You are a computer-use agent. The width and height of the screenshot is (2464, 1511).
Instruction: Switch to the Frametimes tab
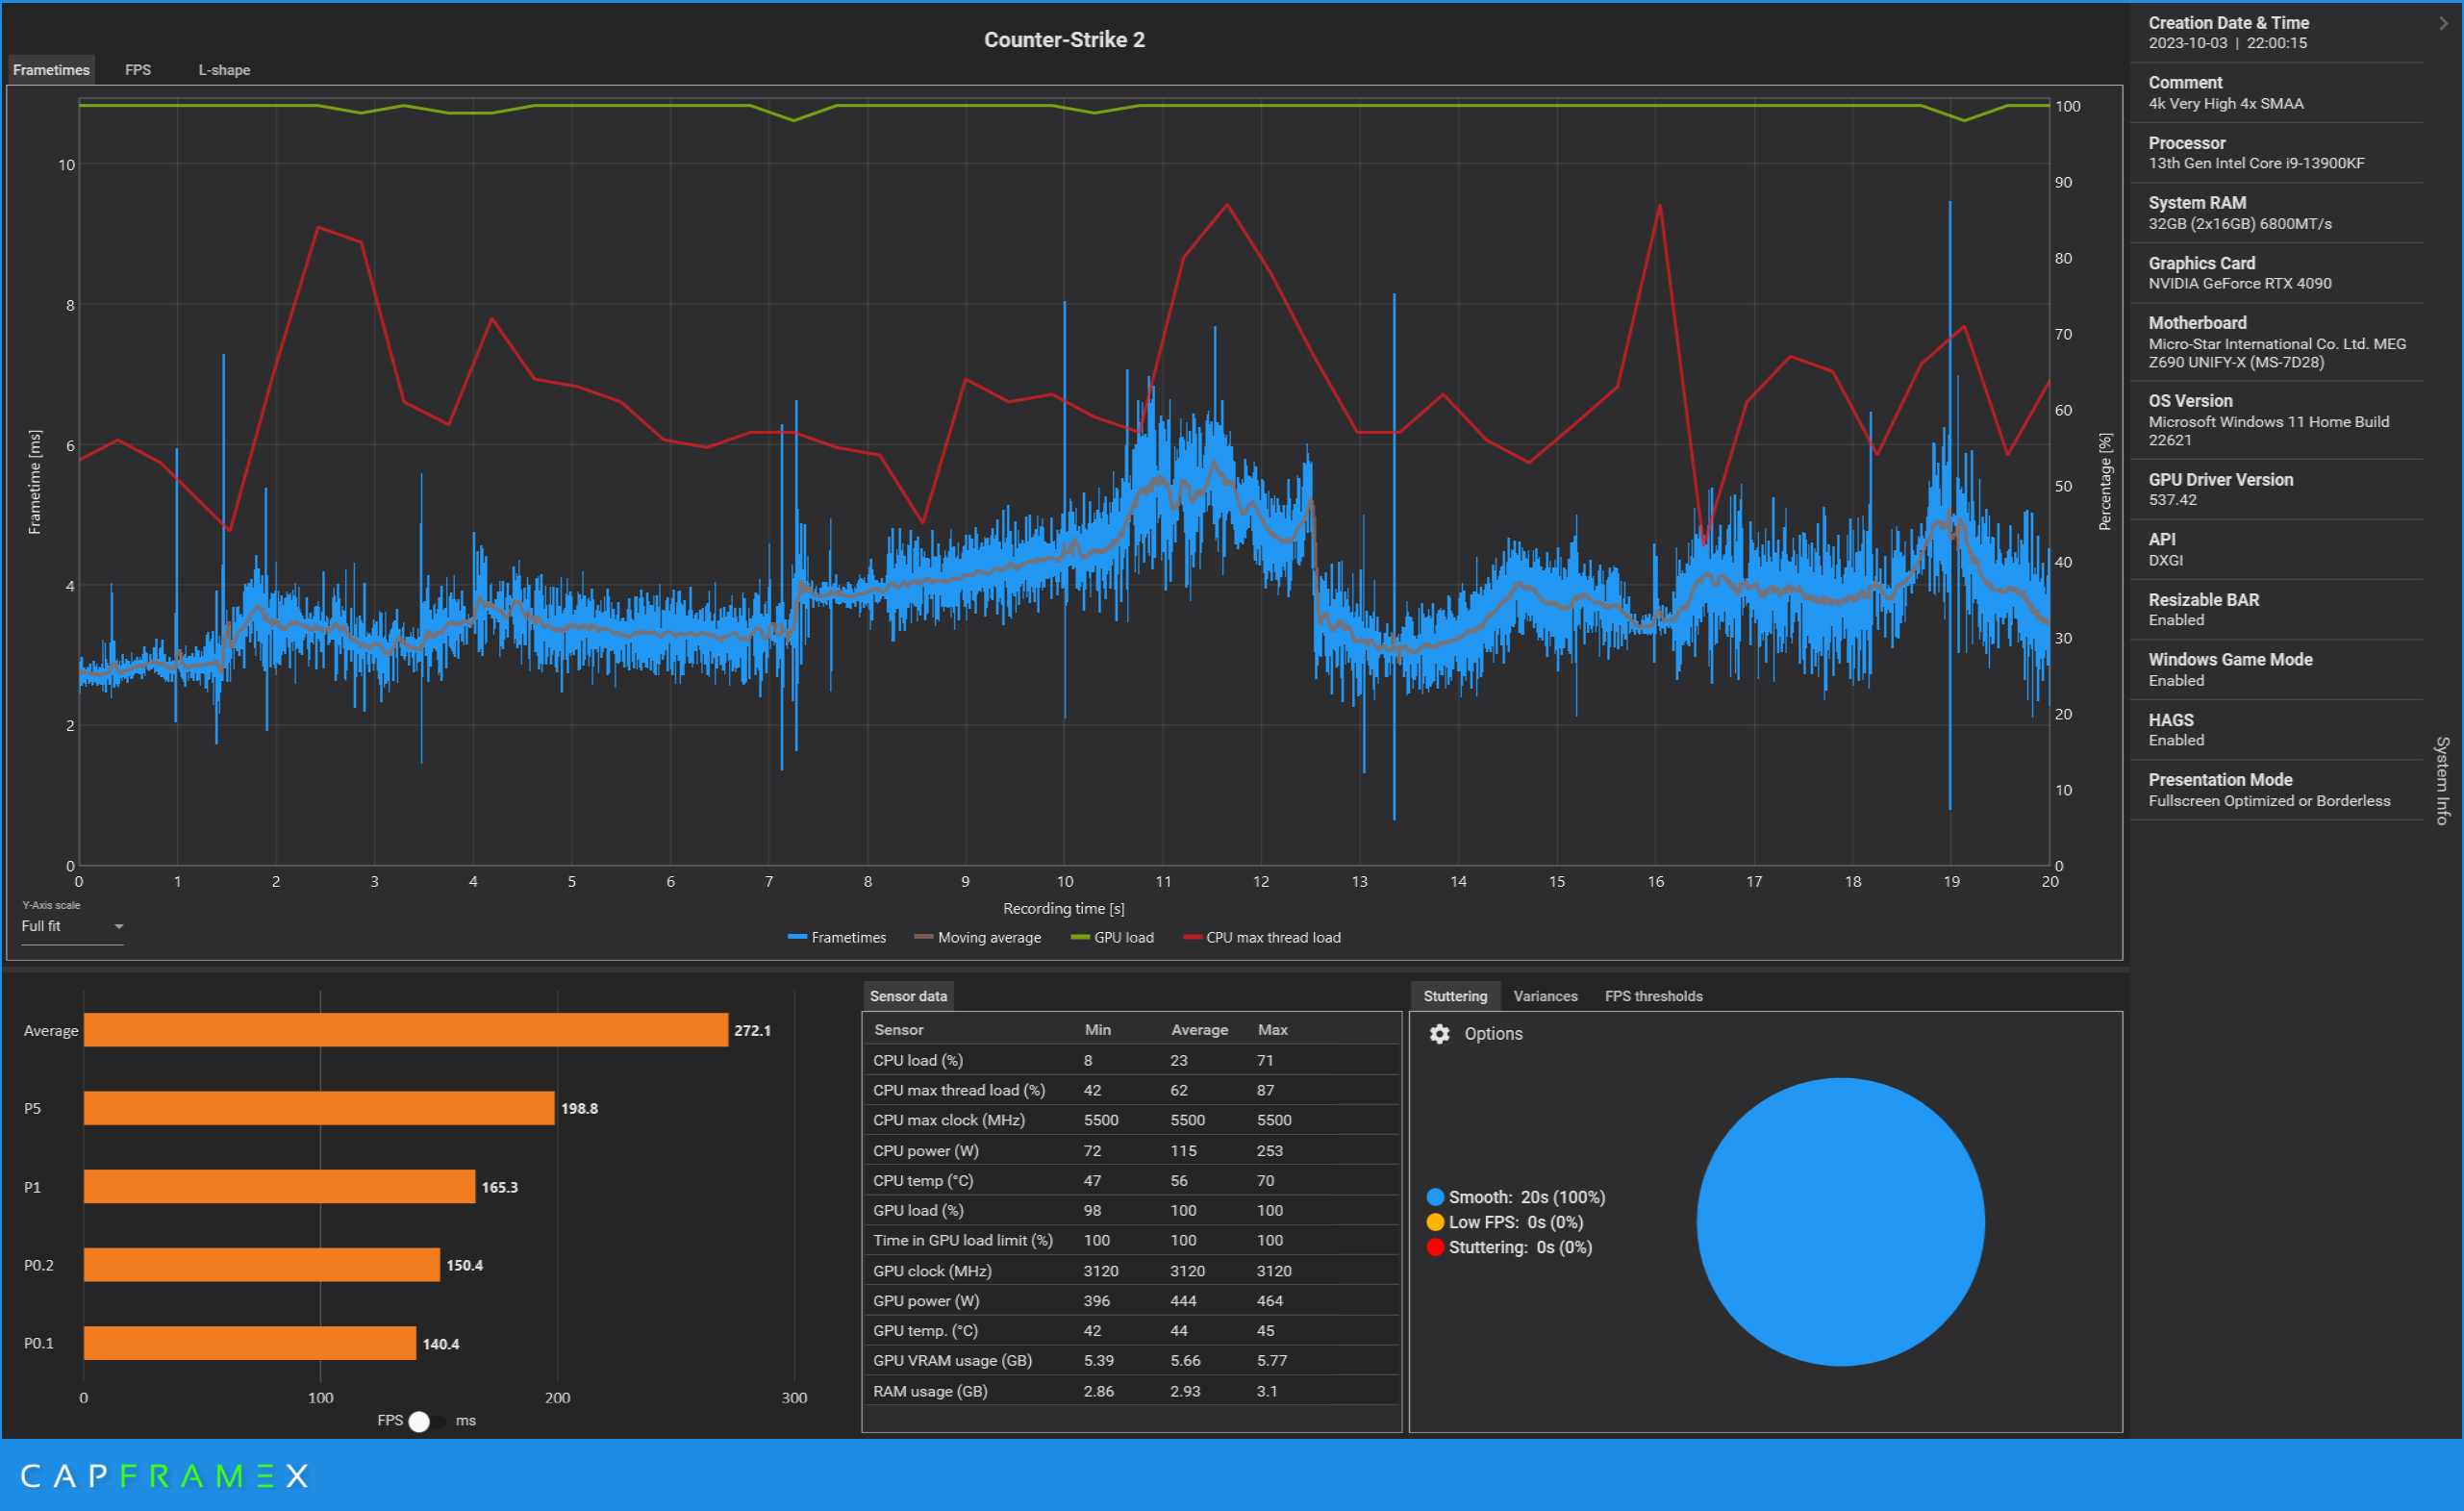(x=51, y=70)
